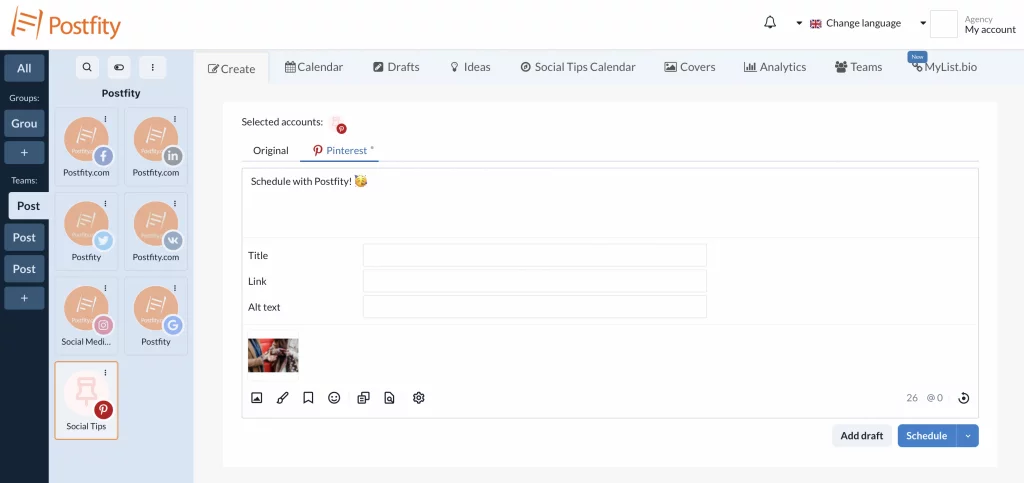Select the VK Postfity.com account
The image size is (1024, 483).
(x=155, y=231)
